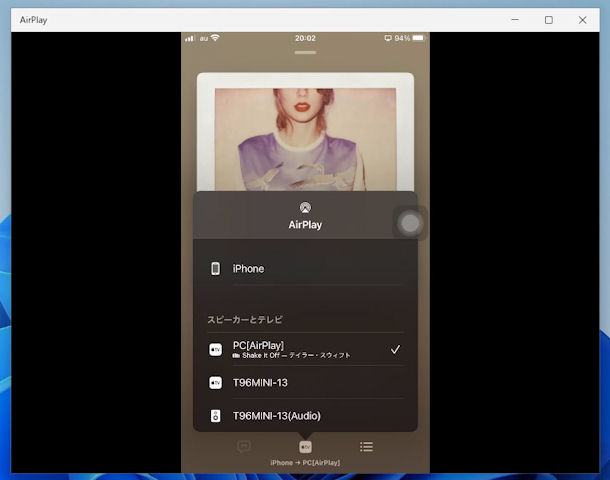Click the Apple TV icon beside T96MINI-13

(215, 383)
